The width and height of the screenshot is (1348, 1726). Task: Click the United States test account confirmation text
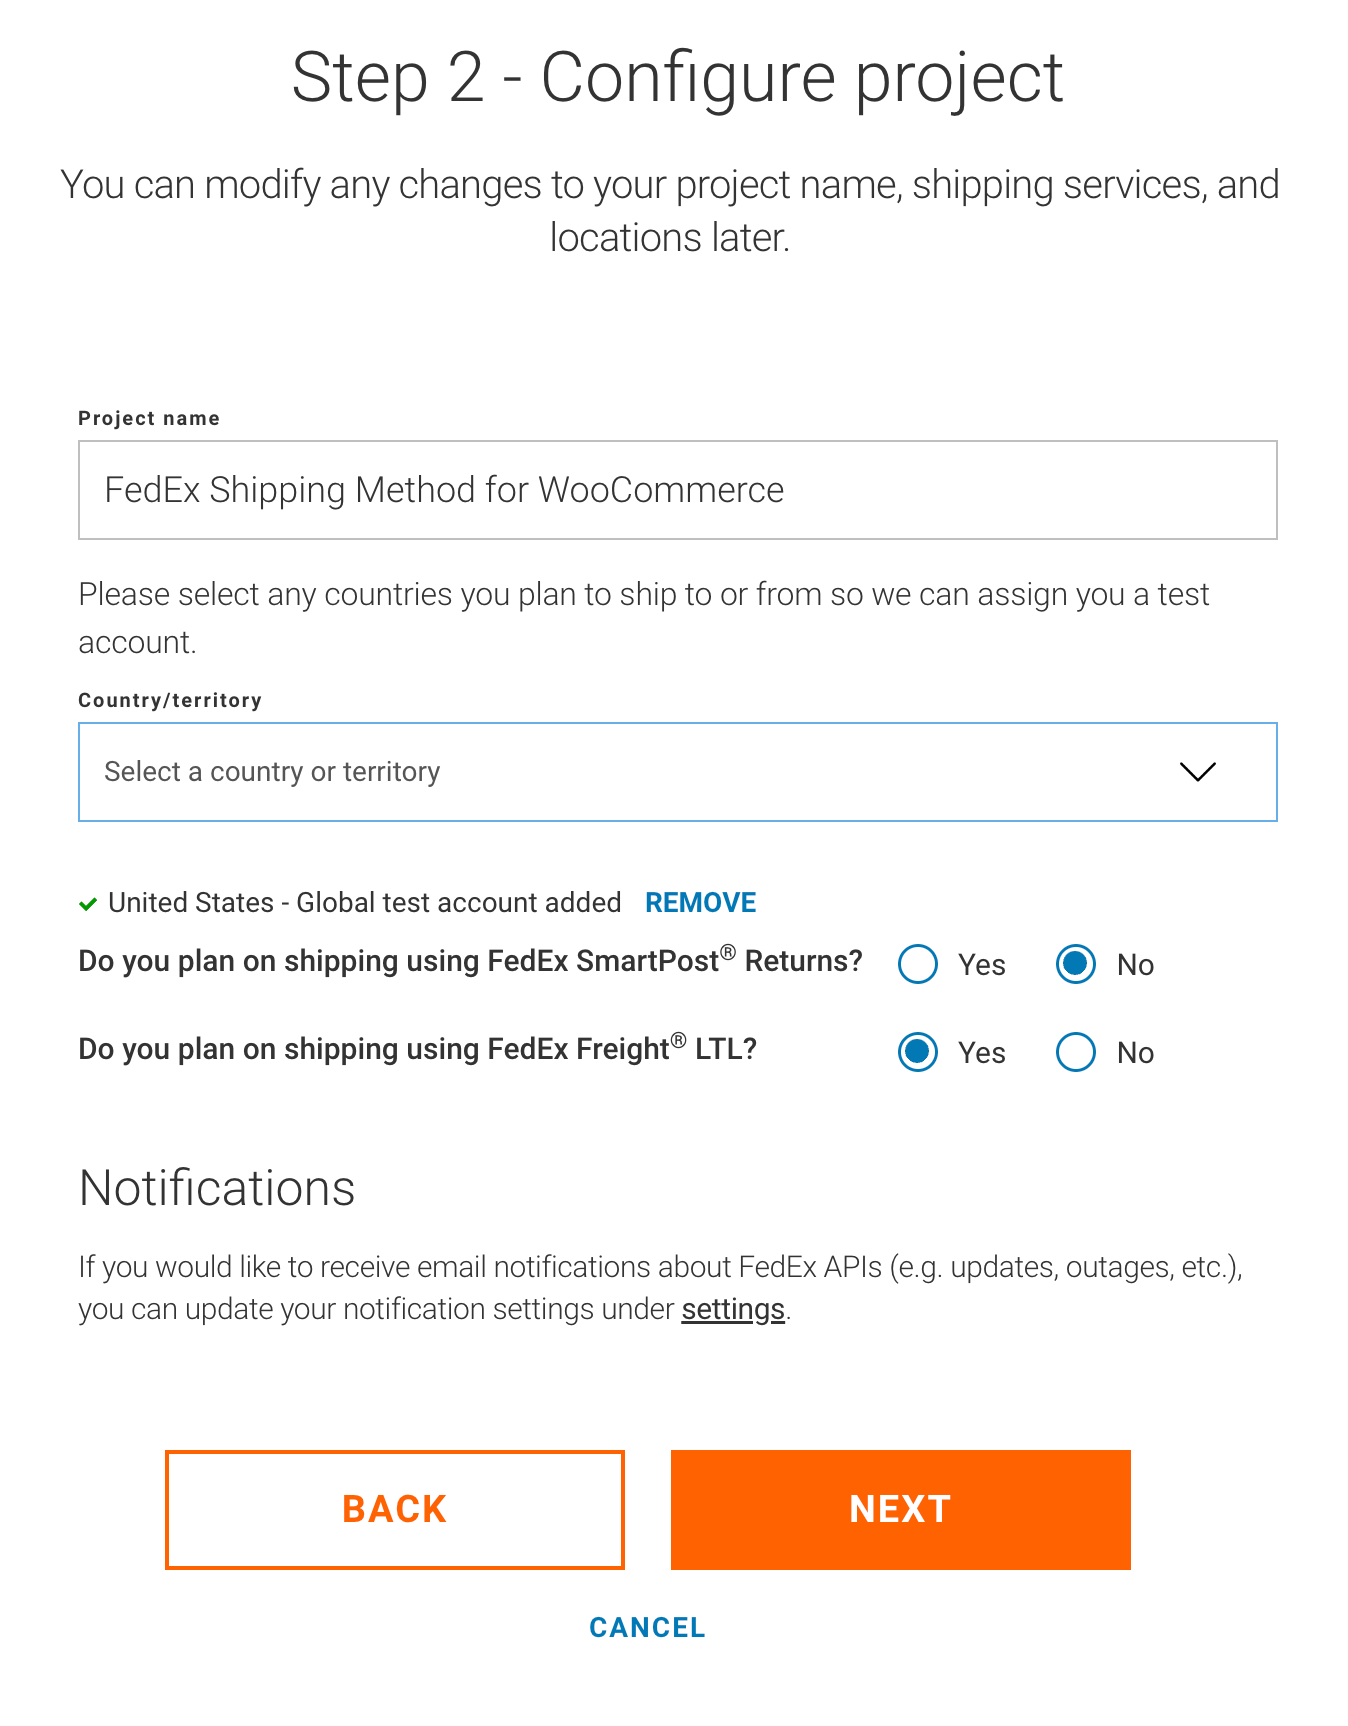364,902
